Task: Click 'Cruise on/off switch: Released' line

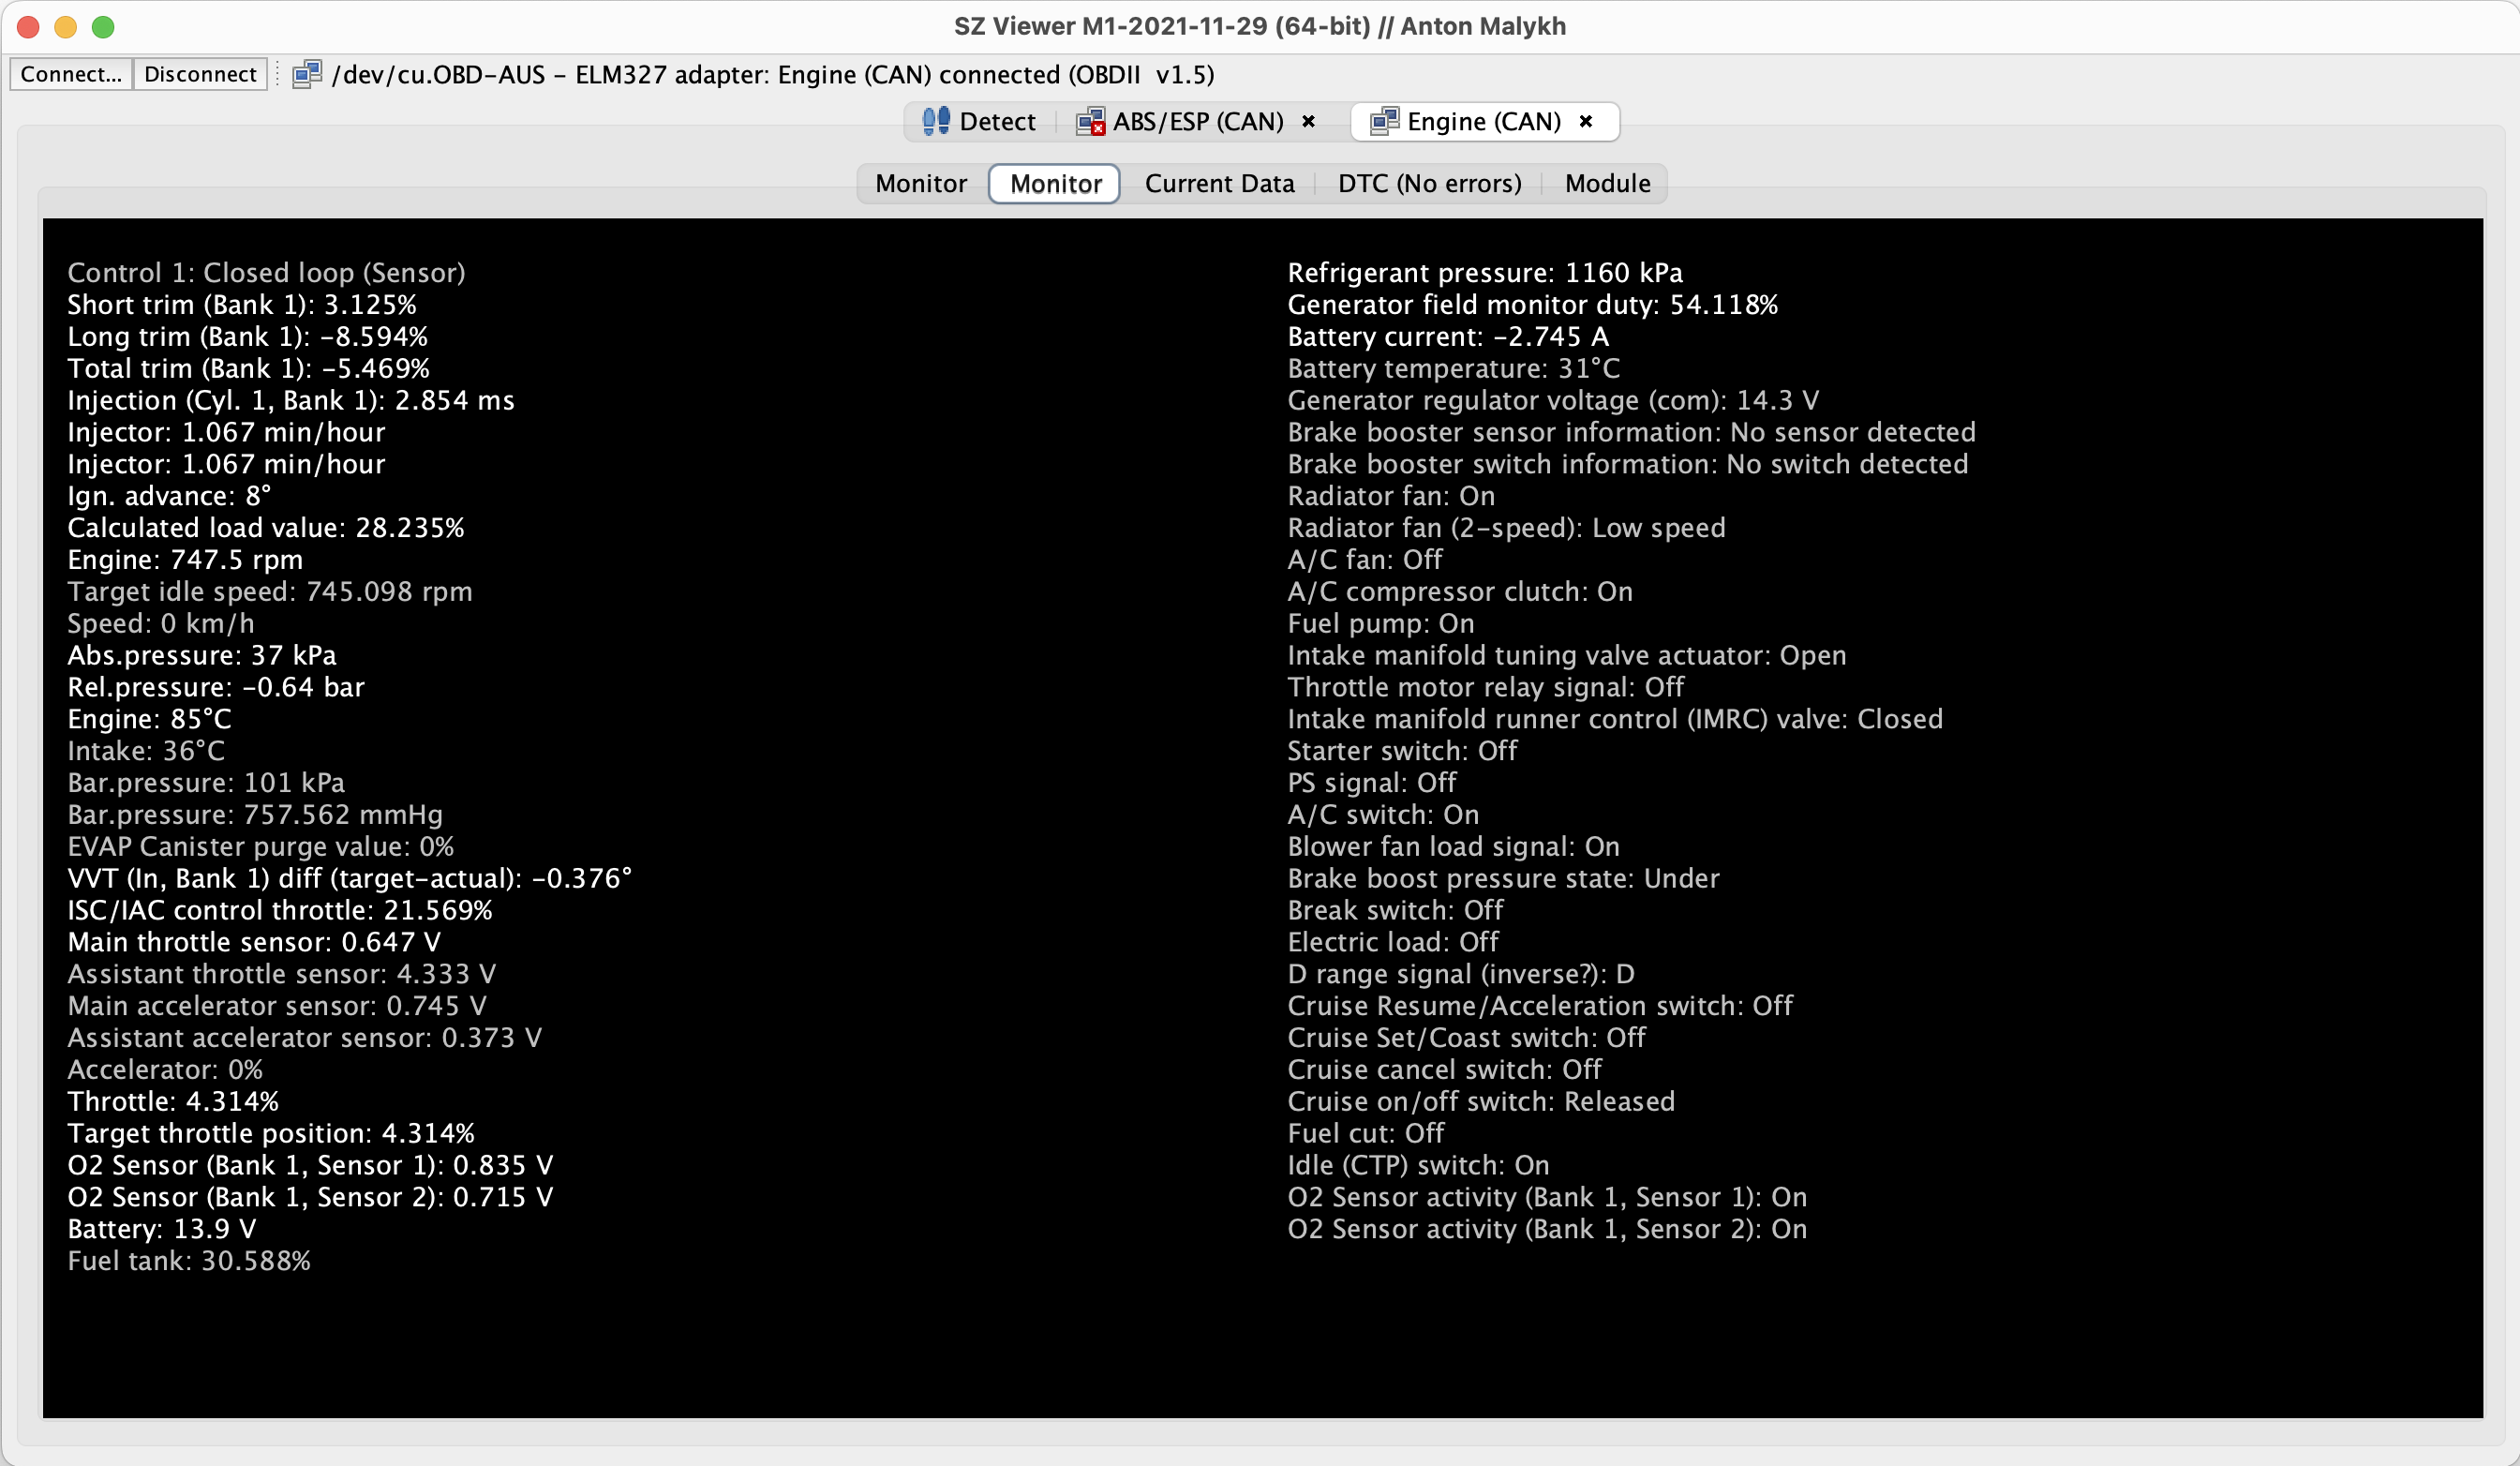Action: pyautogui.click(x=1481, y=1102)
